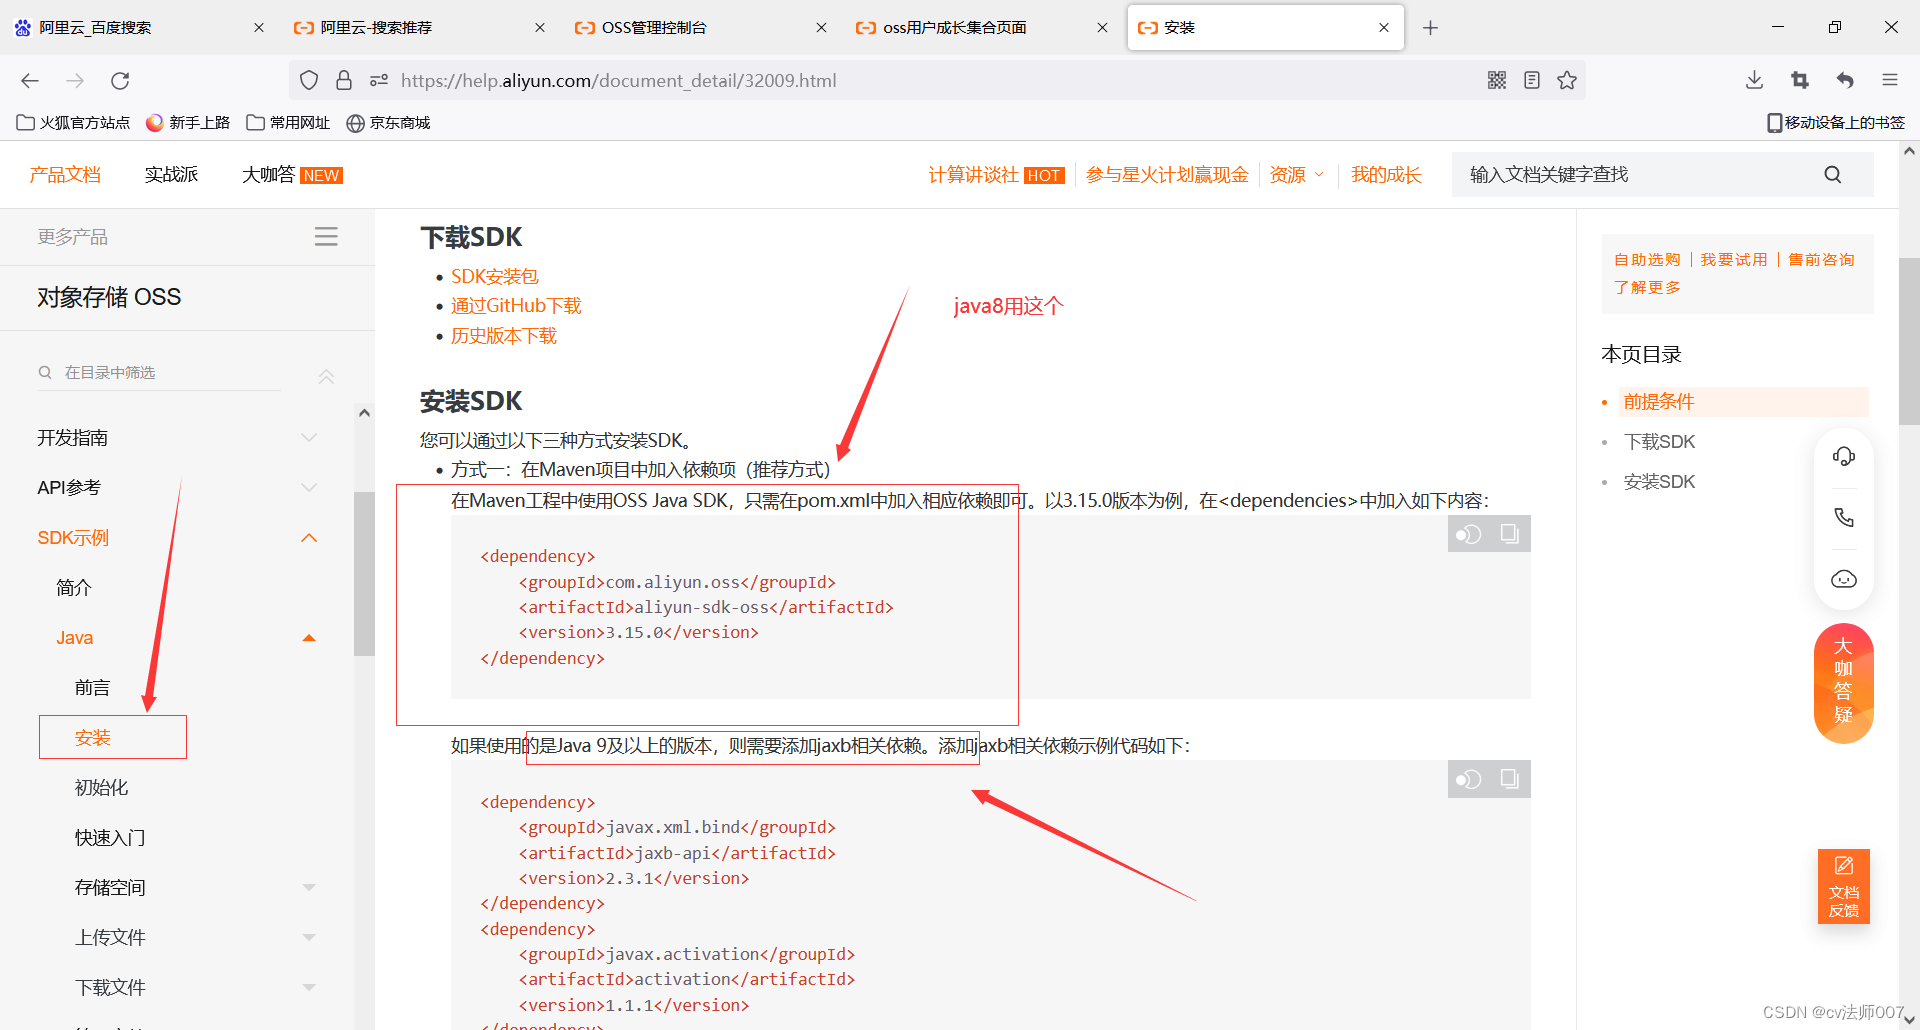The height and width of the screenshot is (1030, 1920).
Task: Click the screenshot crop tool icon
Action: point(1800,80)
